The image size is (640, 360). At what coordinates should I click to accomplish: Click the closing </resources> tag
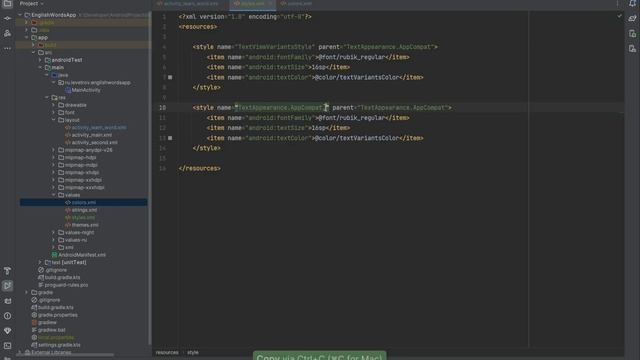click(200, 168)
